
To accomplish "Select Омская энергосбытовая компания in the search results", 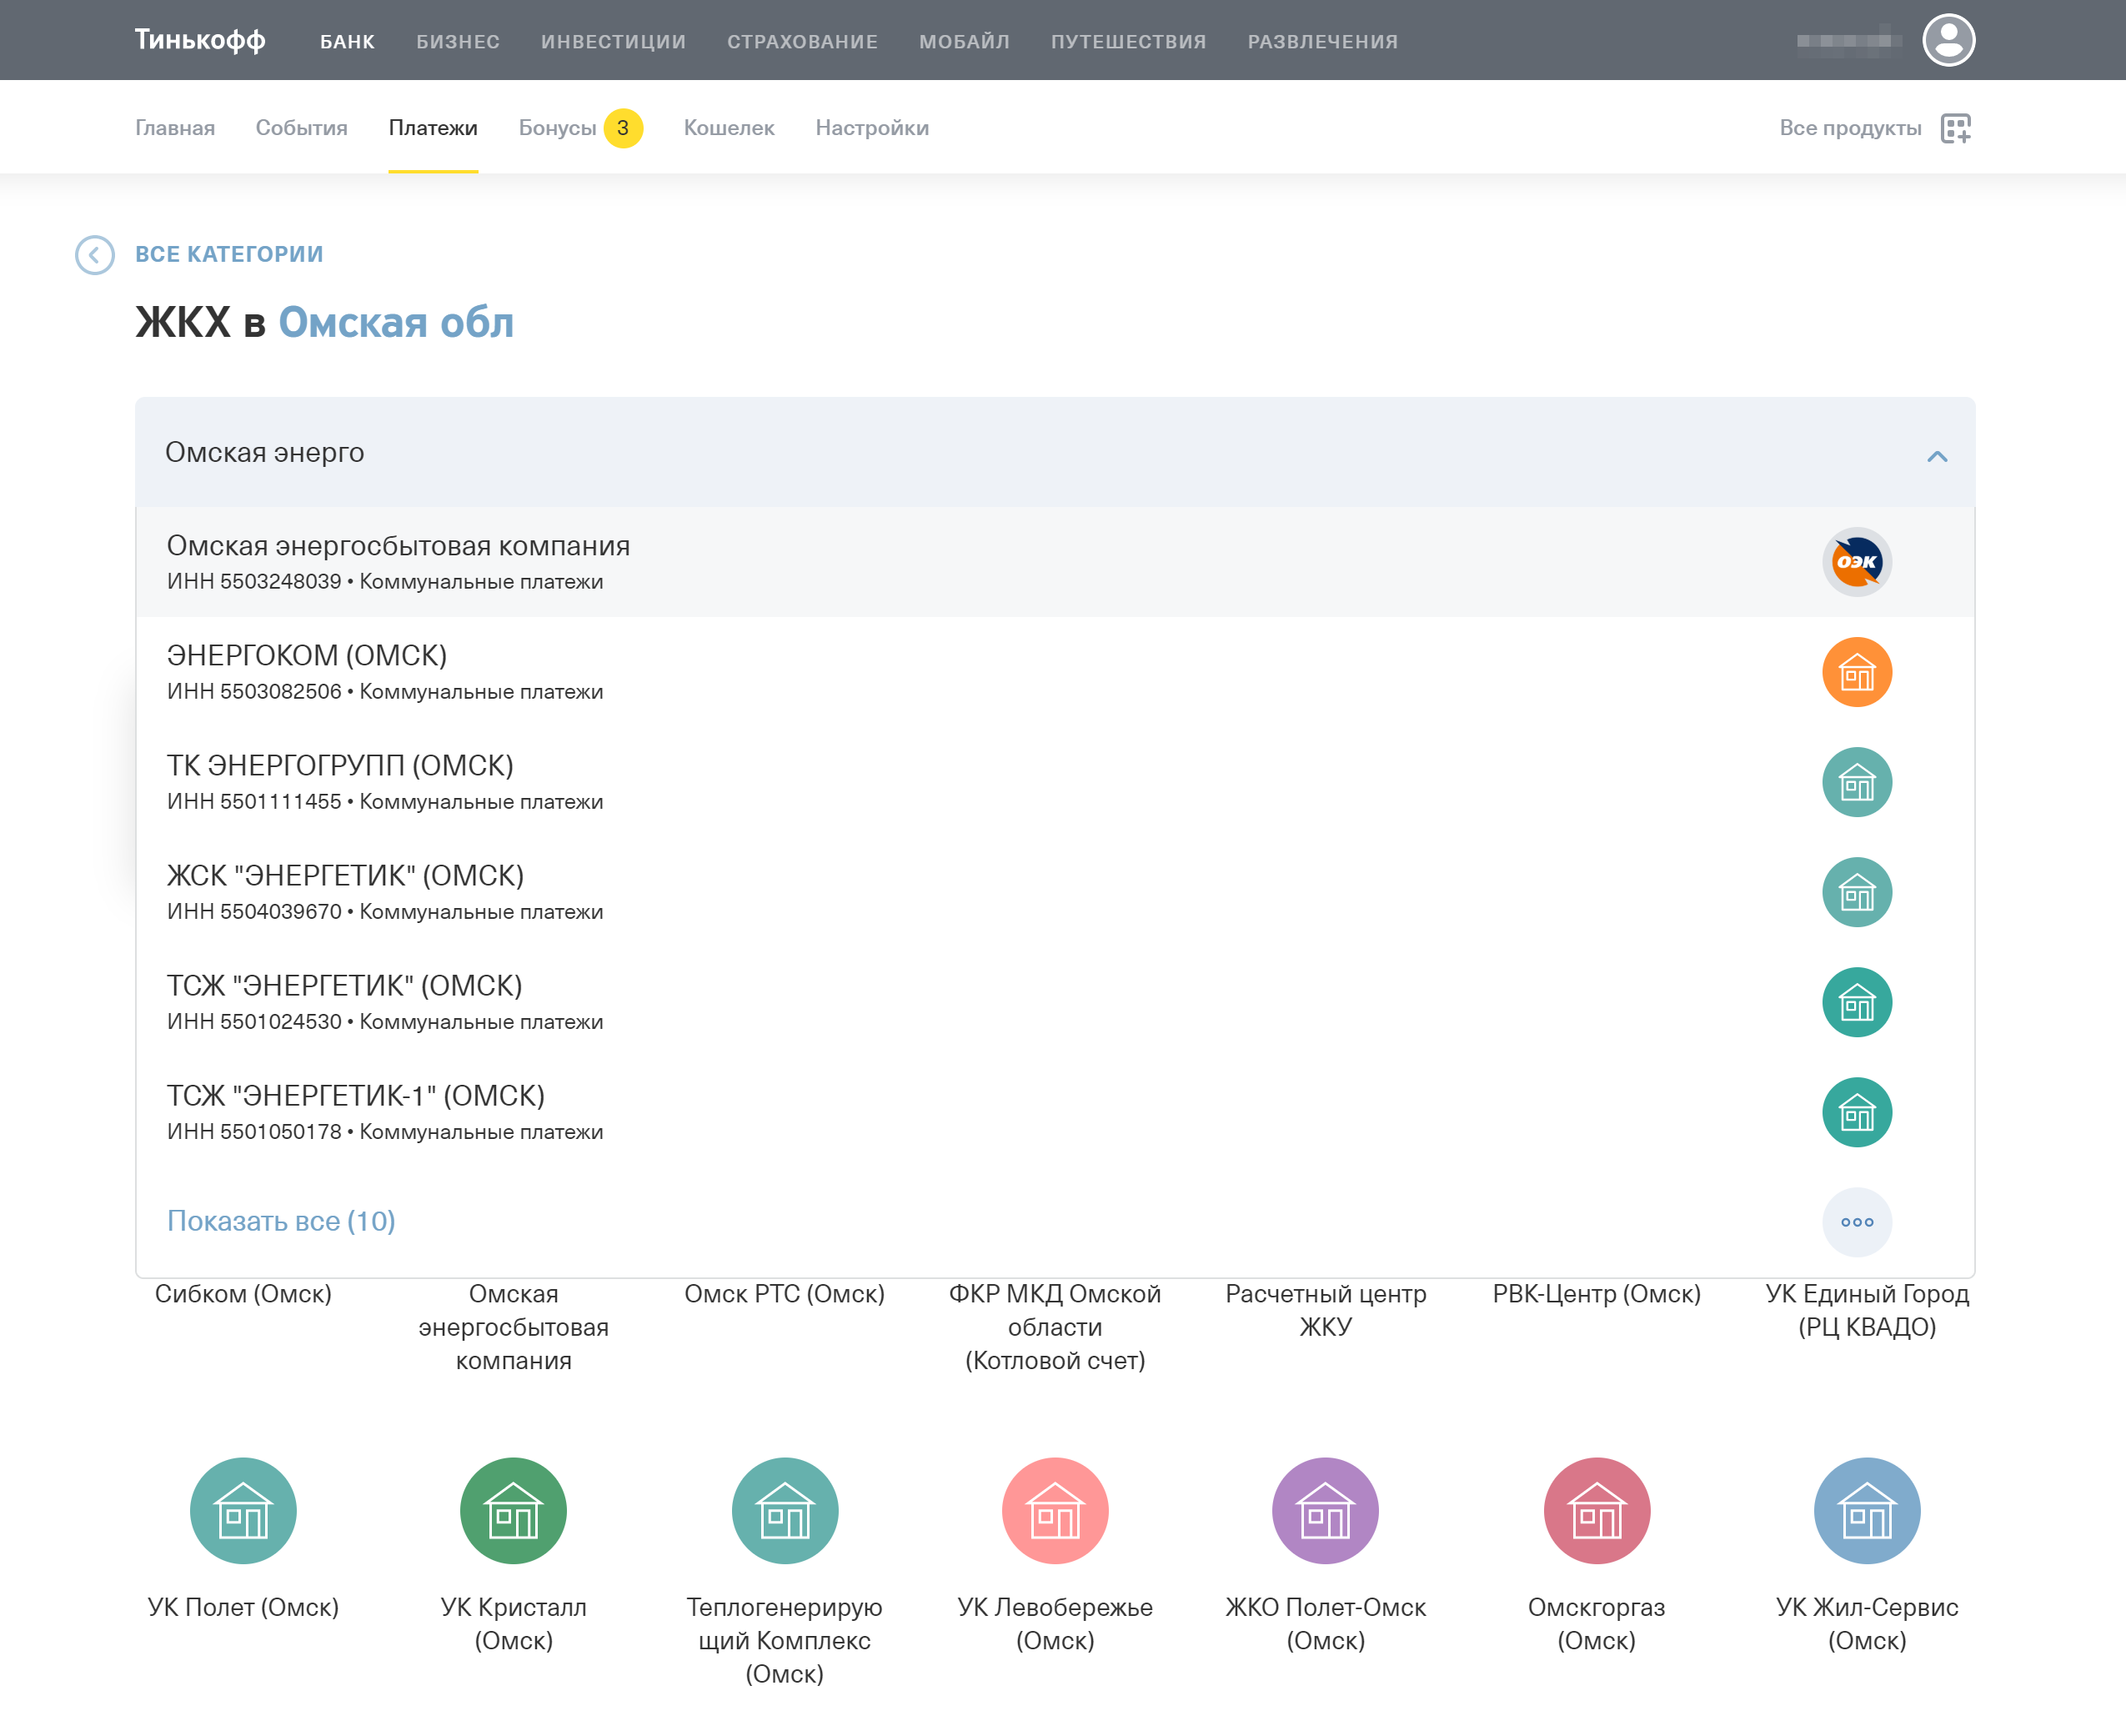I will [1055, 562].
